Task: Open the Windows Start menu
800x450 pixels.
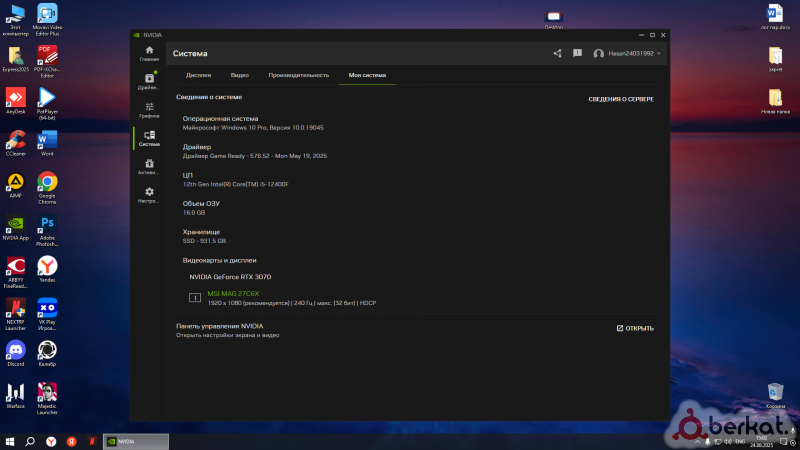Action: pos(10,440)
